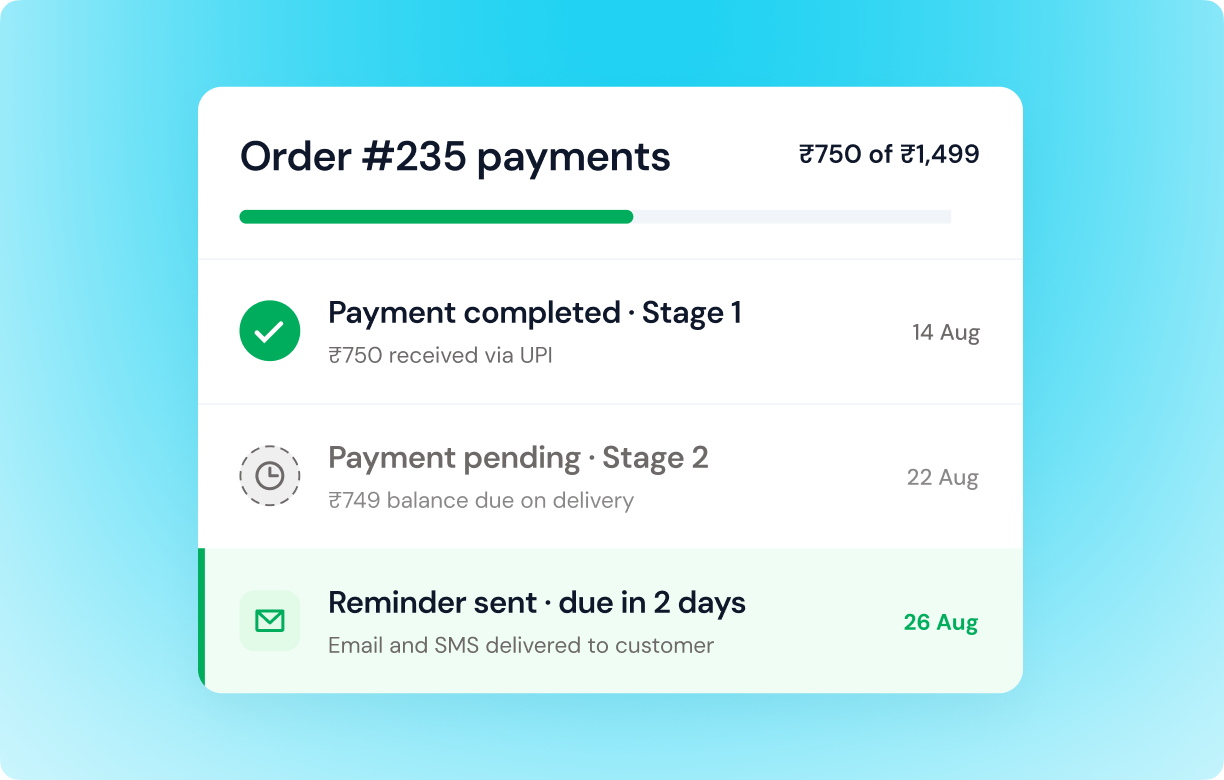
Task: Click the ₹750 received via UPI text
Action: pos(441,355)
